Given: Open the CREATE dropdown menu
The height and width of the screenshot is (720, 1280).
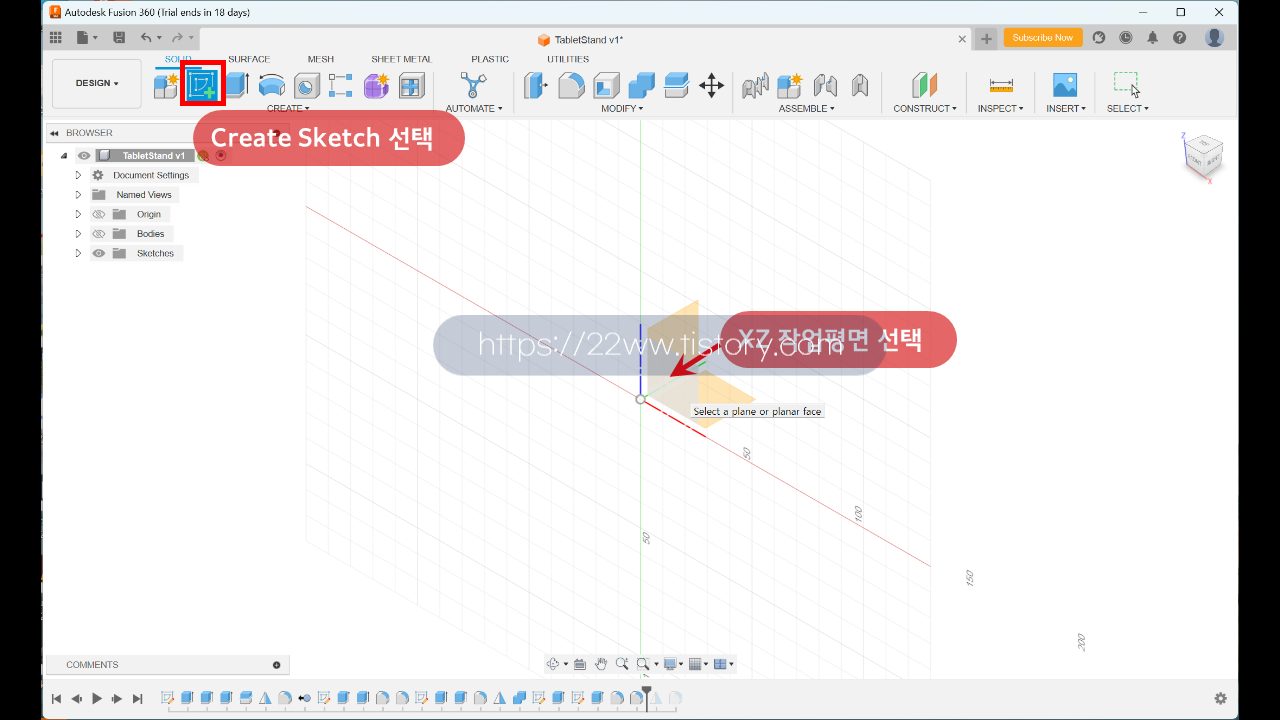Looking at the screenshot, I should coord(288,108).
